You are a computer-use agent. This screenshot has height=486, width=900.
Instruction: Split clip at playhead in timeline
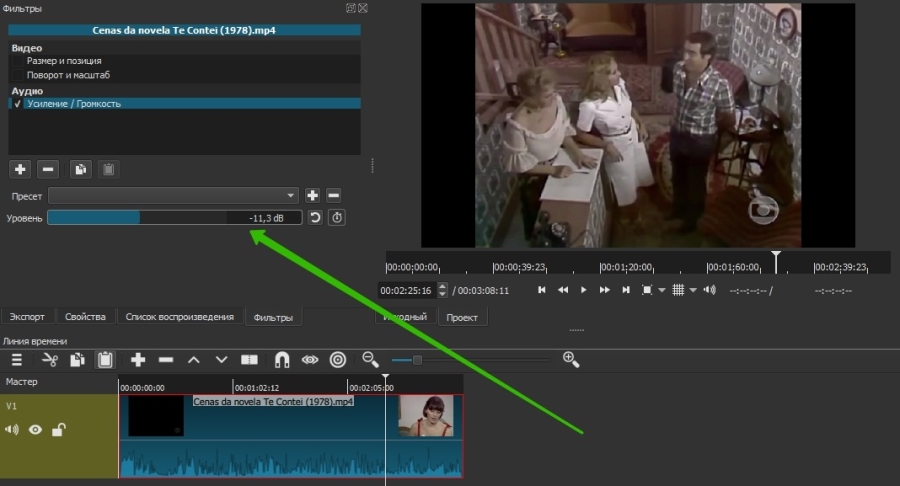[250, 359]
